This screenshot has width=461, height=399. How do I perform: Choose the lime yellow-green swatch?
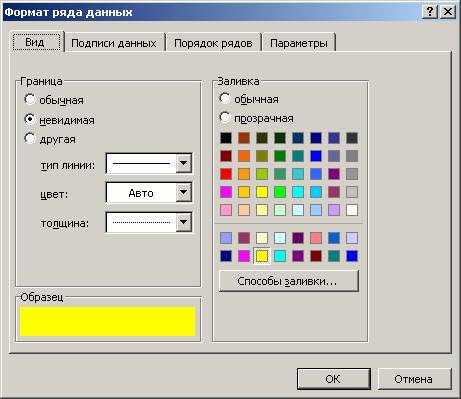click(262, 174)
